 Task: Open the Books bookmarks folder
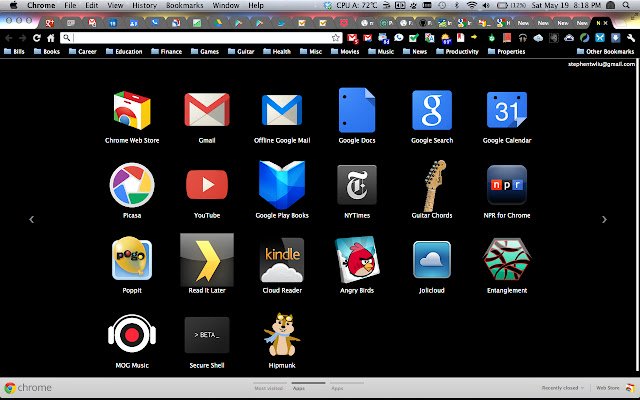coord(47,51)
